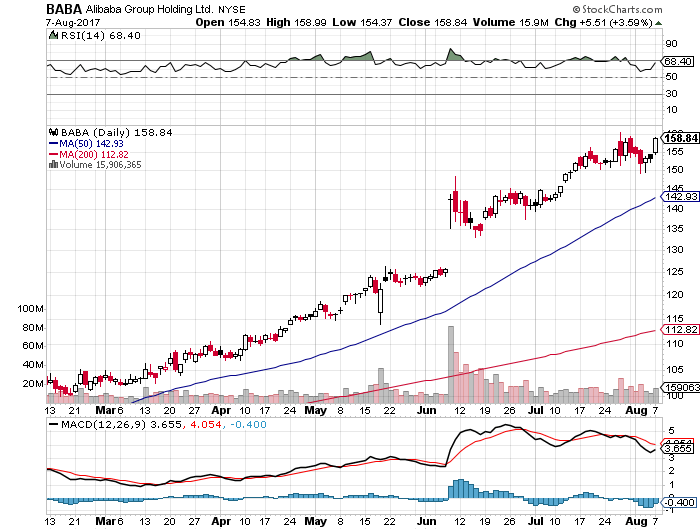Click the volume axis label 20M
This screenshot has height=530, width=700.
point(33,384)
